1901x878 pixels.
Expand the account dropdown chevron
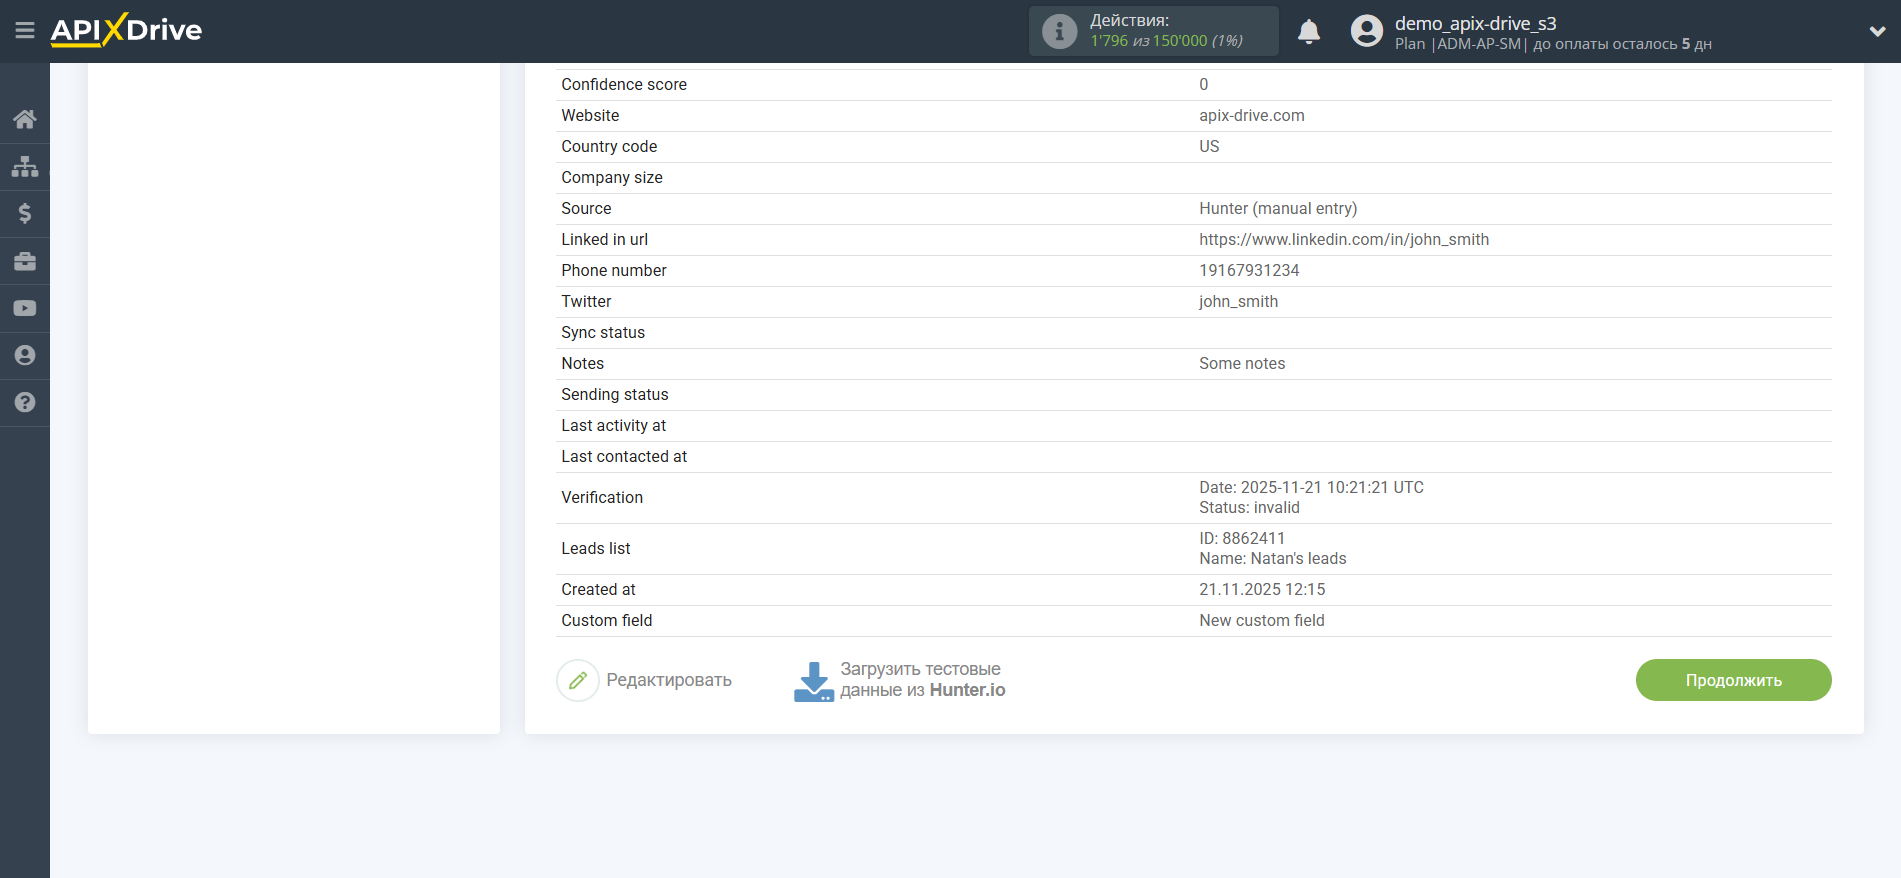[x=1877, y=32]
